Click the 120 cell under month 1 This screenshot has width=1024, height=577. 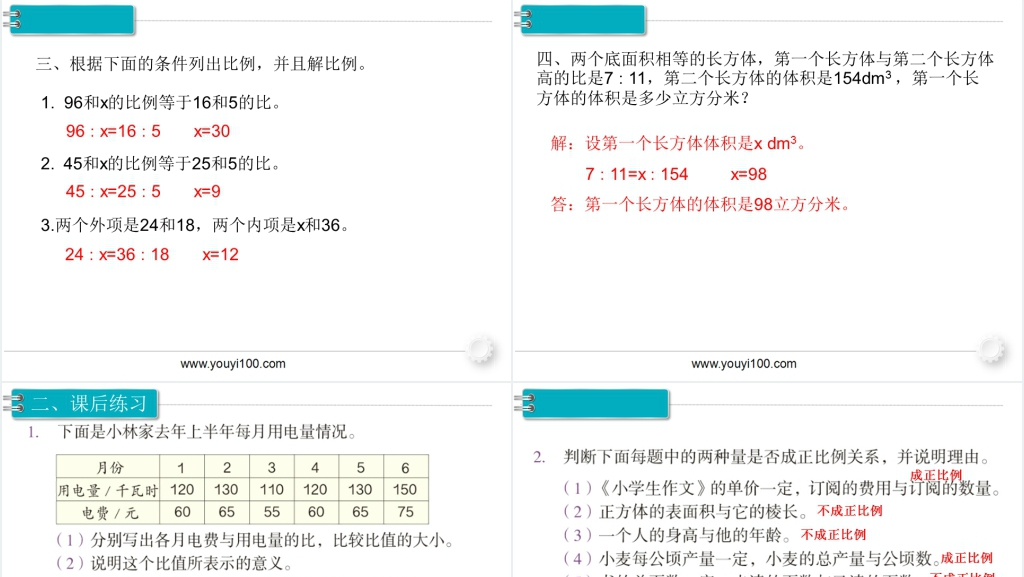pos(182,490)
